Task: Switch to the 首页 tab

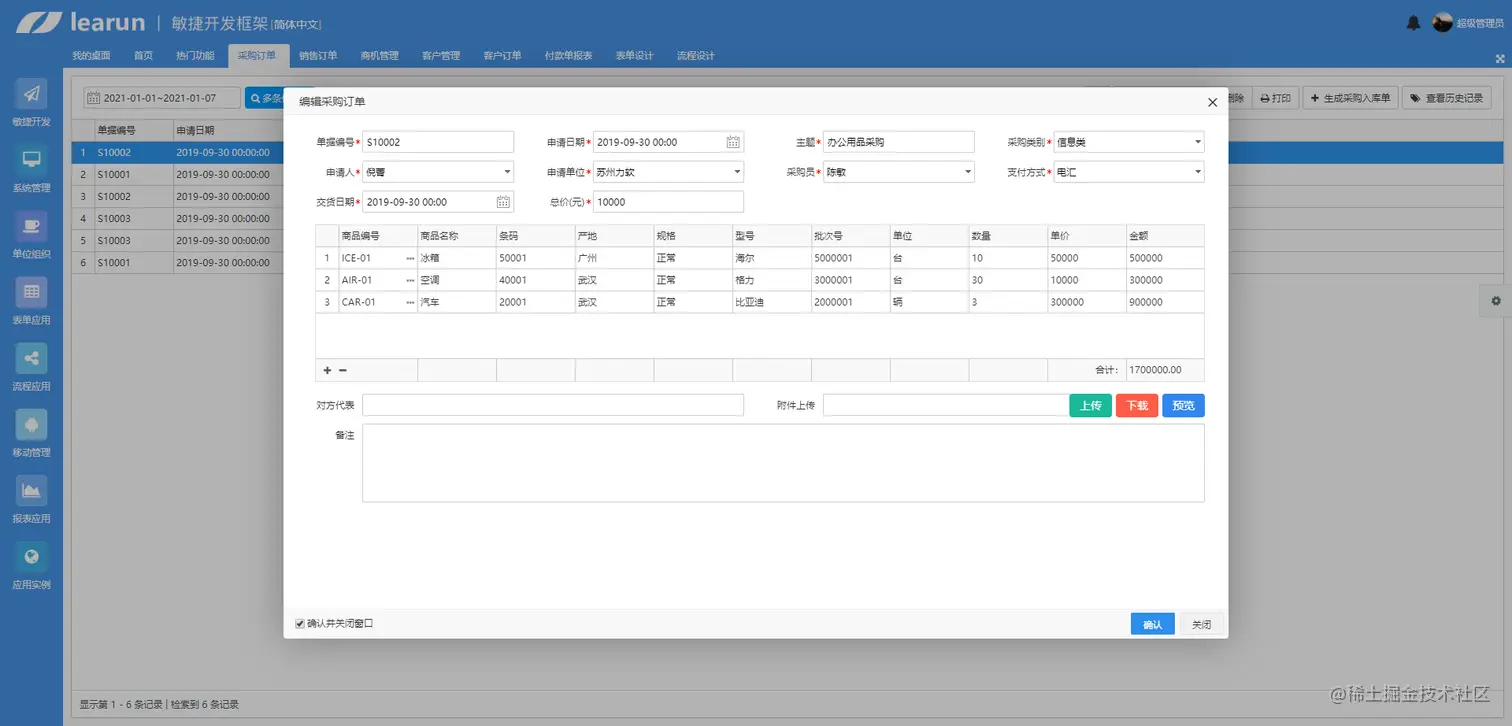Action: click(144, 56)
